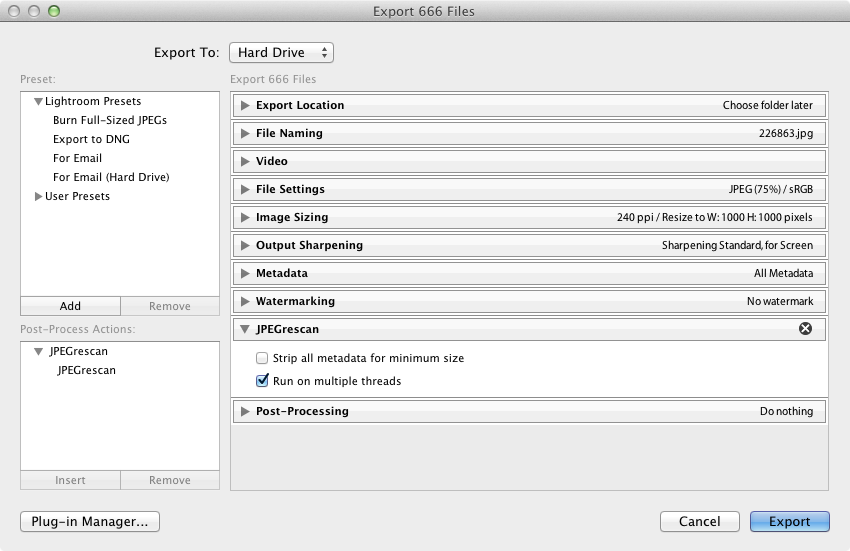This screenshot has height=551, width=850.
Task: Click the 'Choose folder later' summary text
Action: (768, 105)
